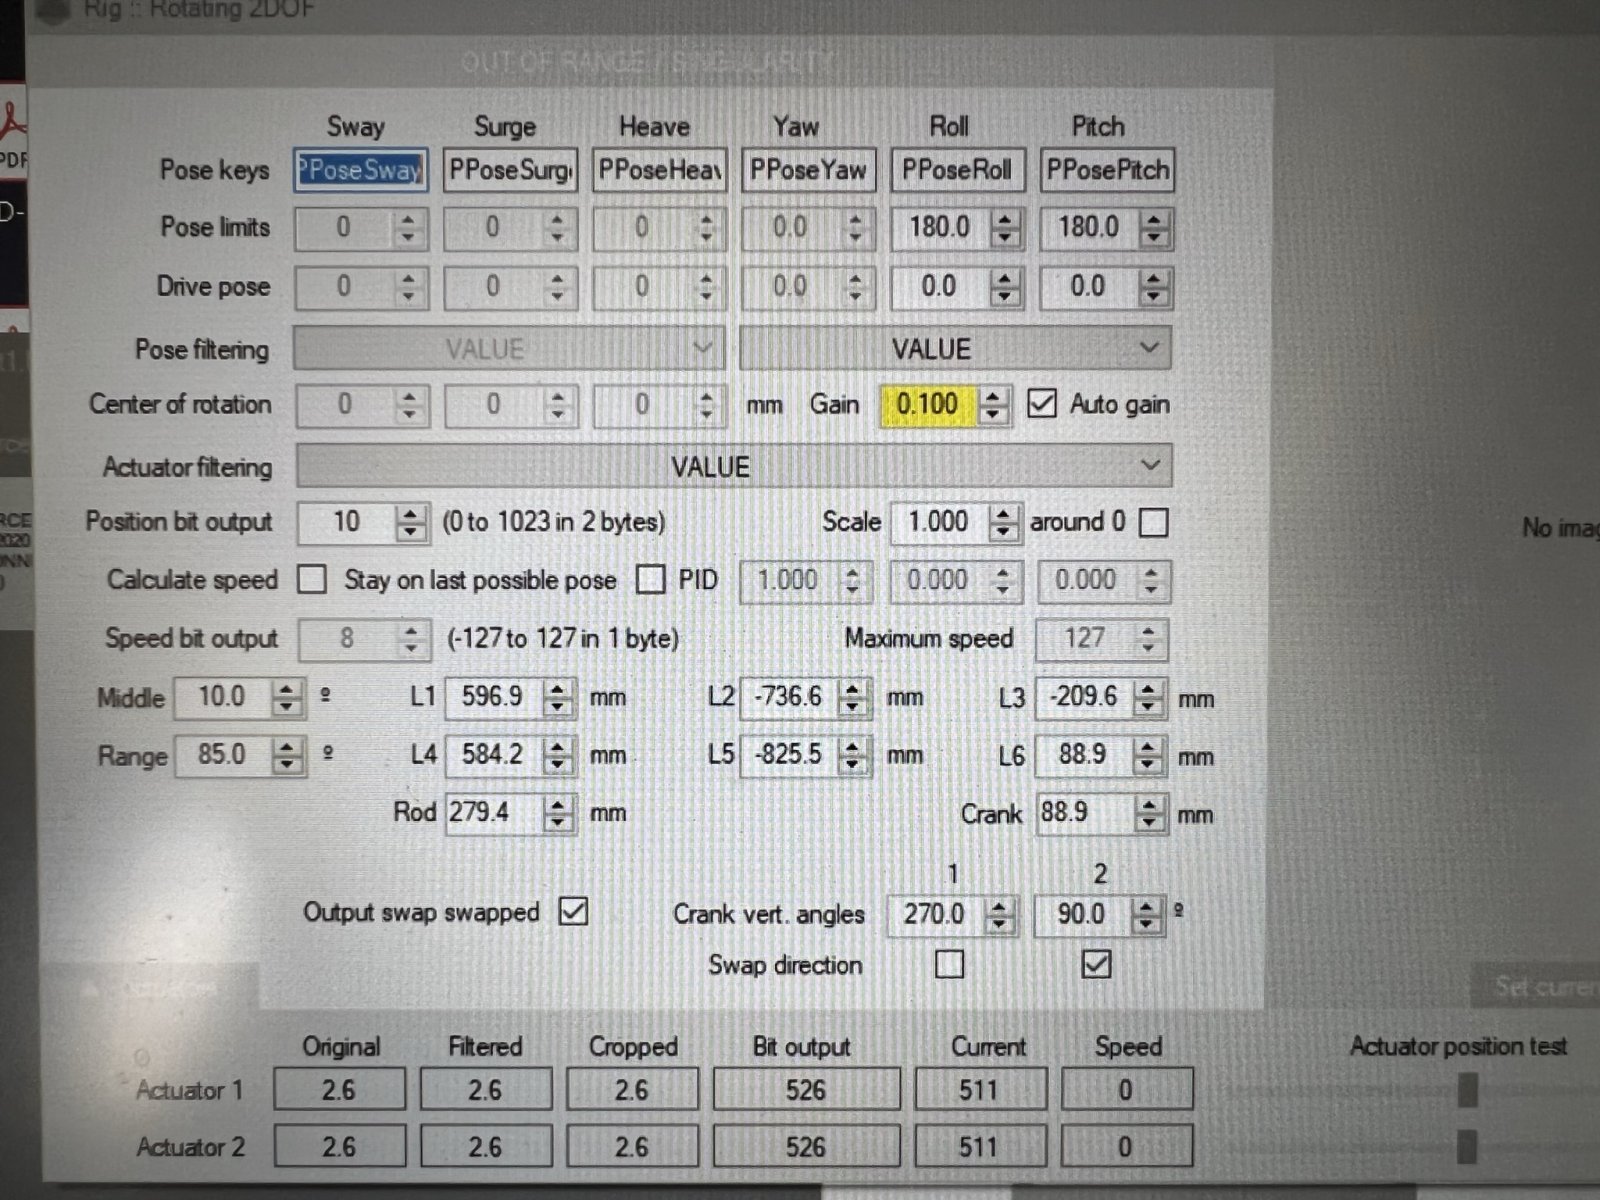Image resolution: width=1600 pixels, height=1200 pixels.
Task: Click the L3 length field
Action: [1084, 697]
